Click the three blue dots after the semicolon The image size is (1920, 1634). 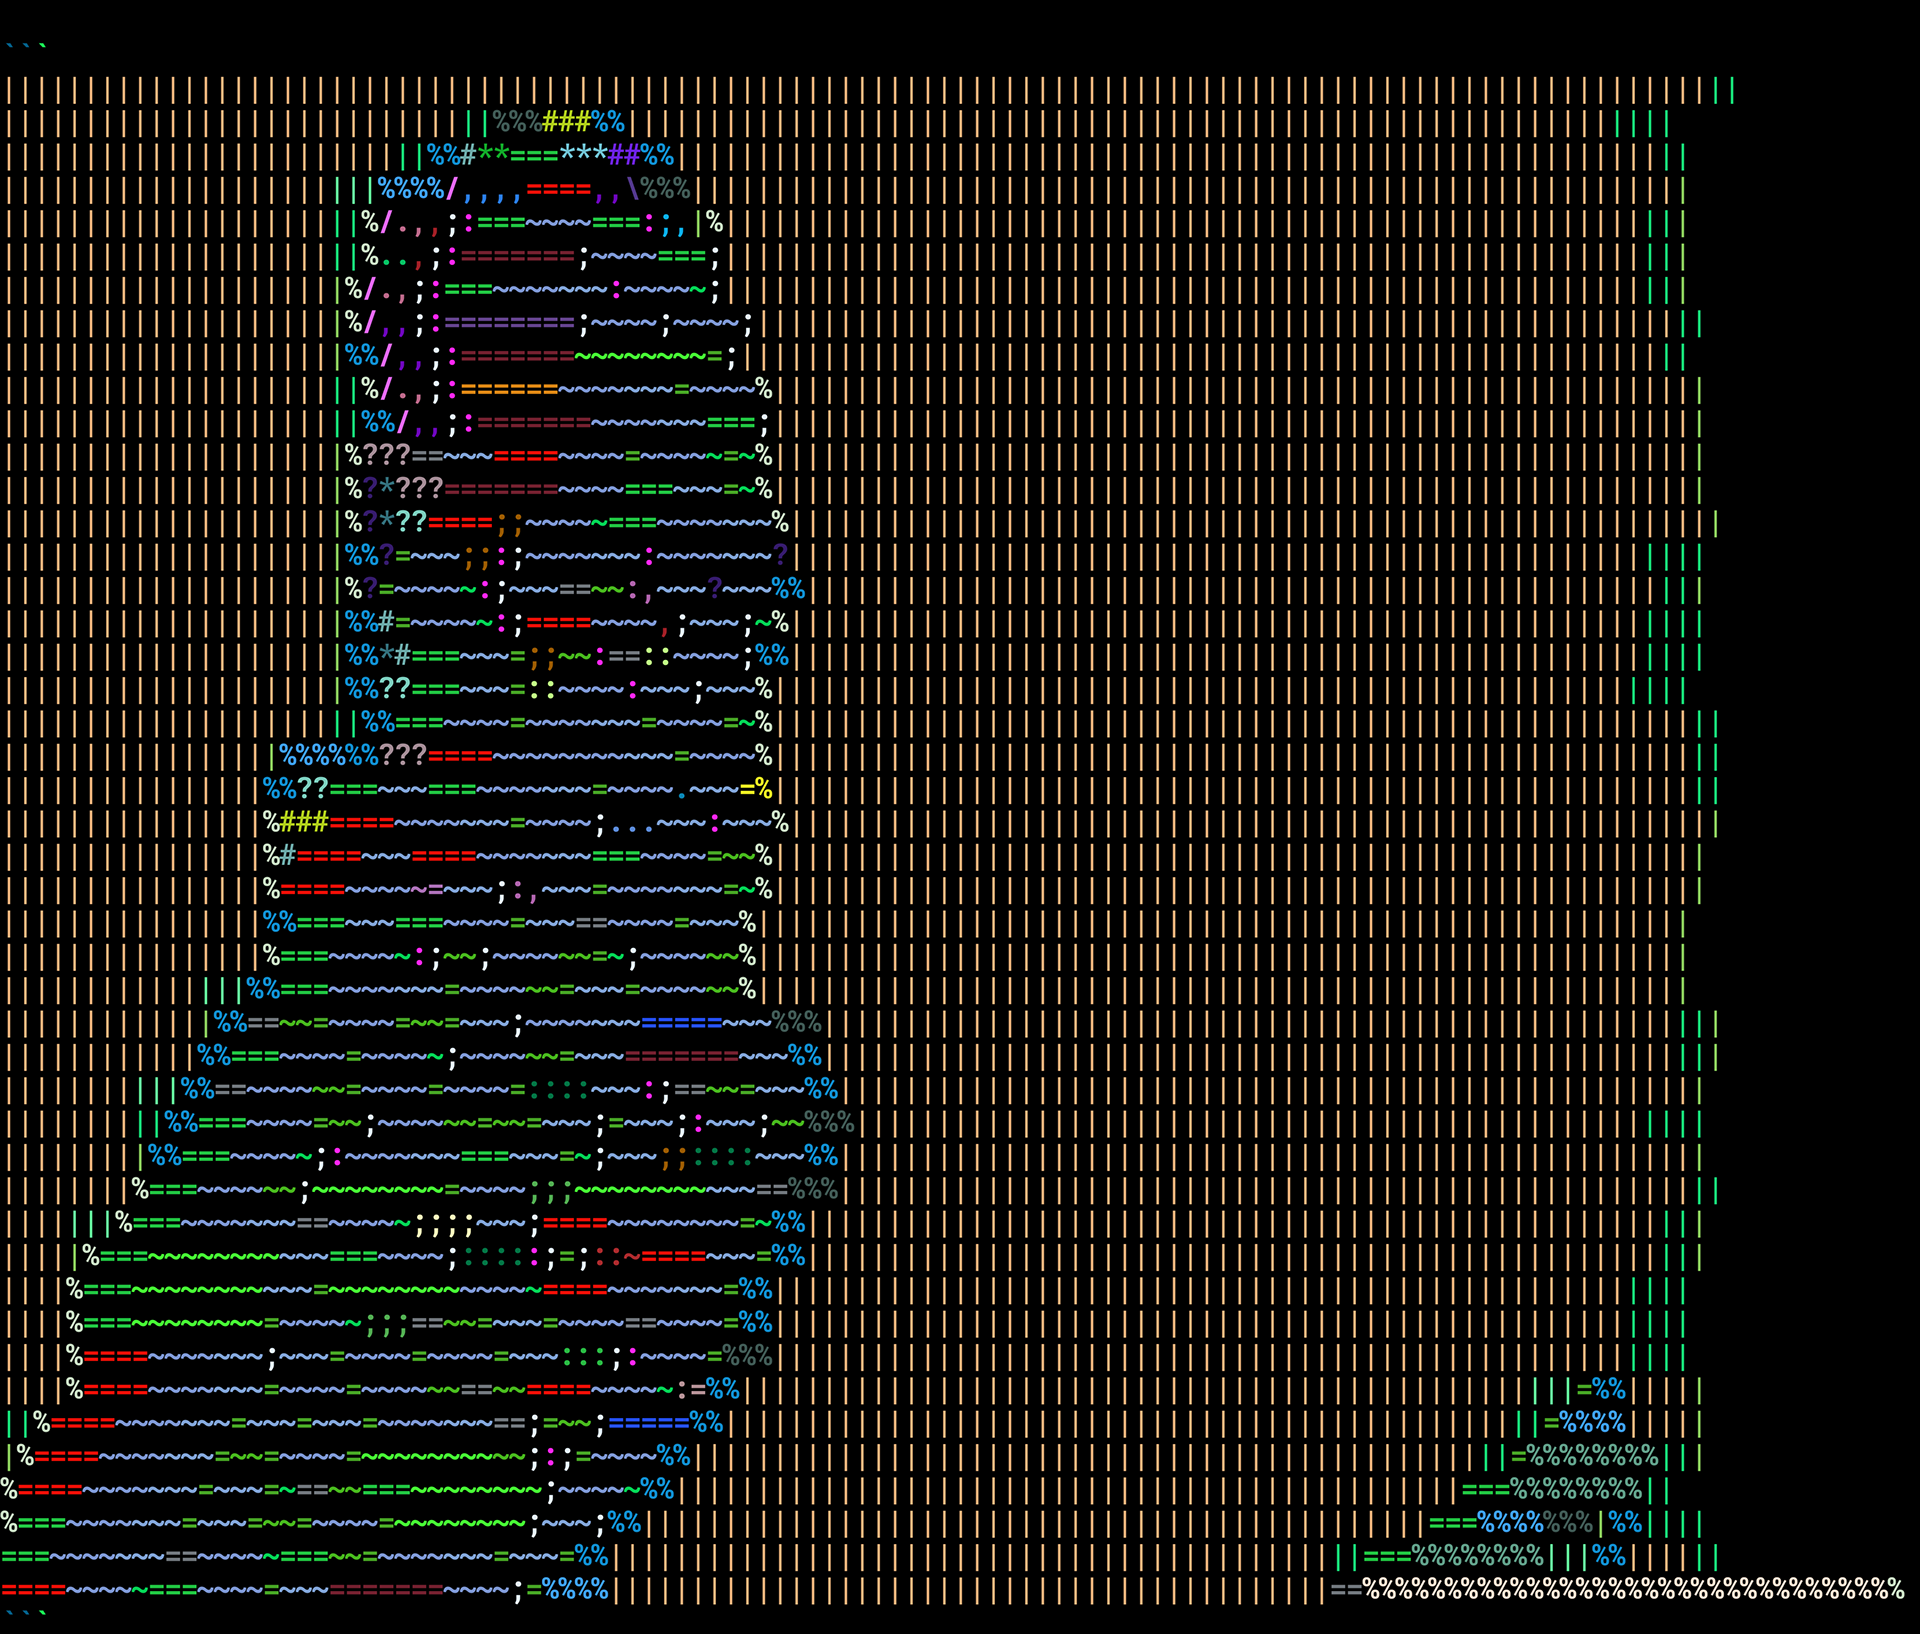click(x=632, y=827)
